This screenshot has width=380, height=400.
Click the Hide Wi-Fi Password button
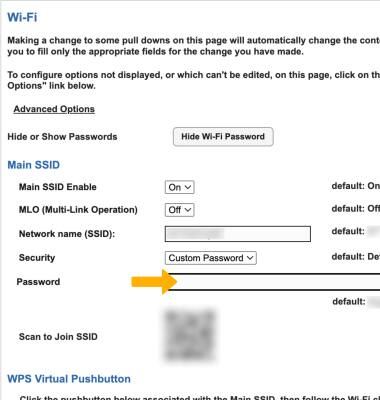coord(223,137)
